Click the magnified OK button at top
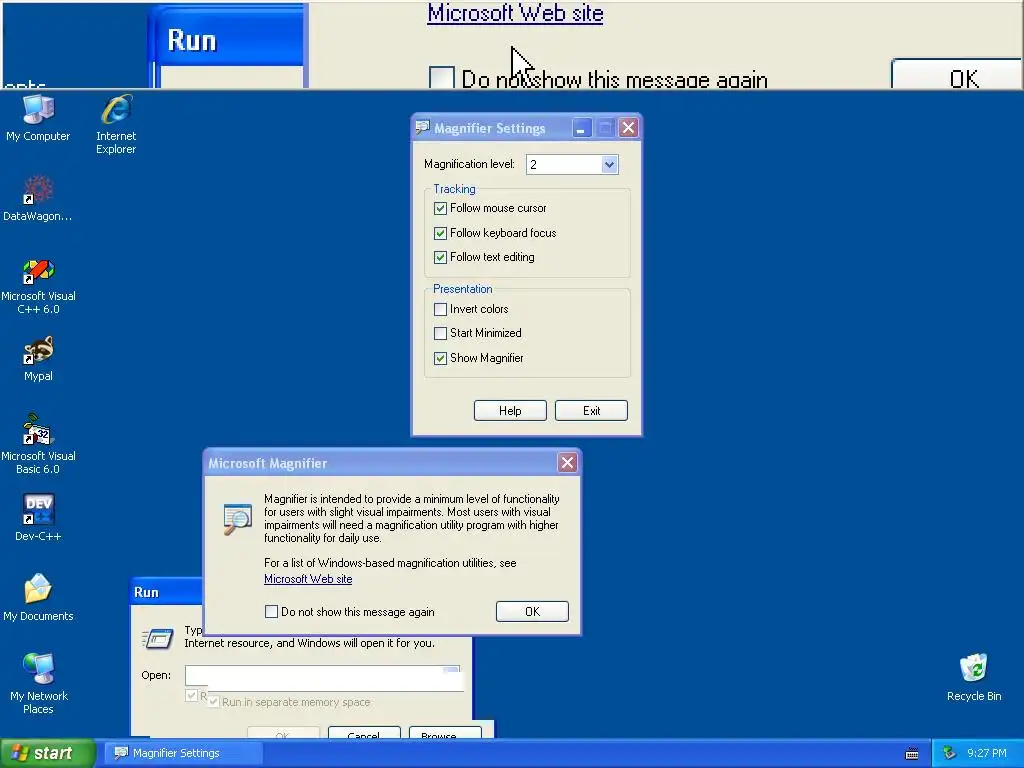This screenshot has height=768, width=1024. point(957,74)
